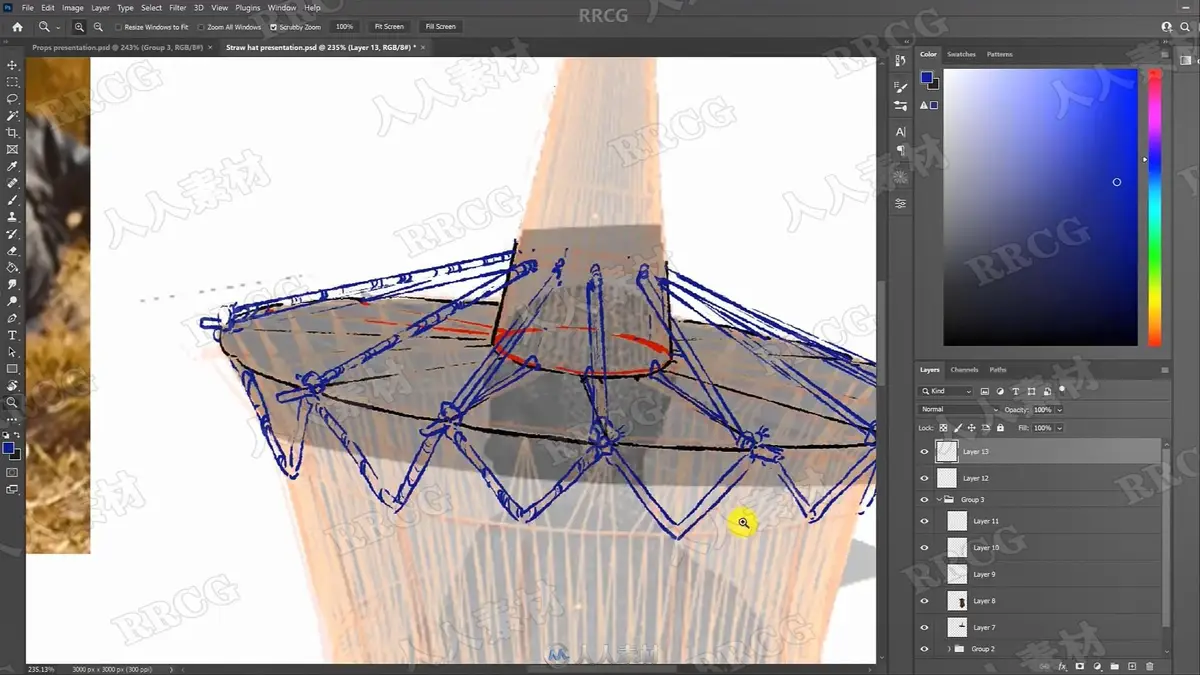
Task: Enable Resize Windows to Fit checkbox
Action: point(119,27)
